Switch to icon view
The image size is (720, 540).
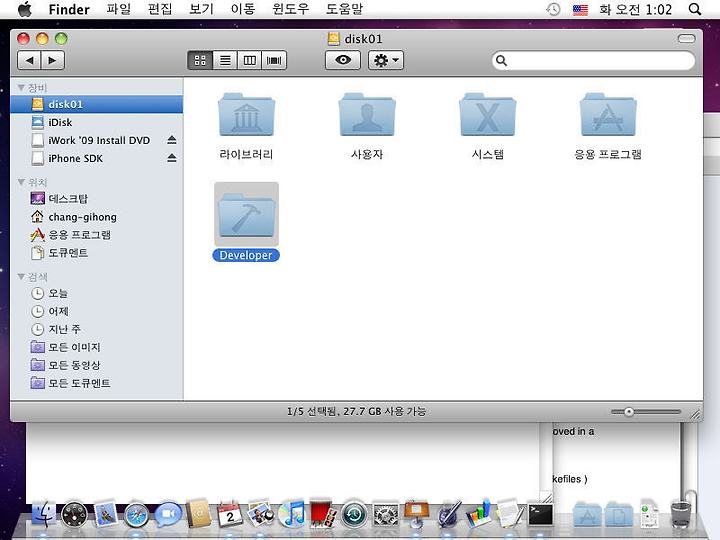coord(200,60)
